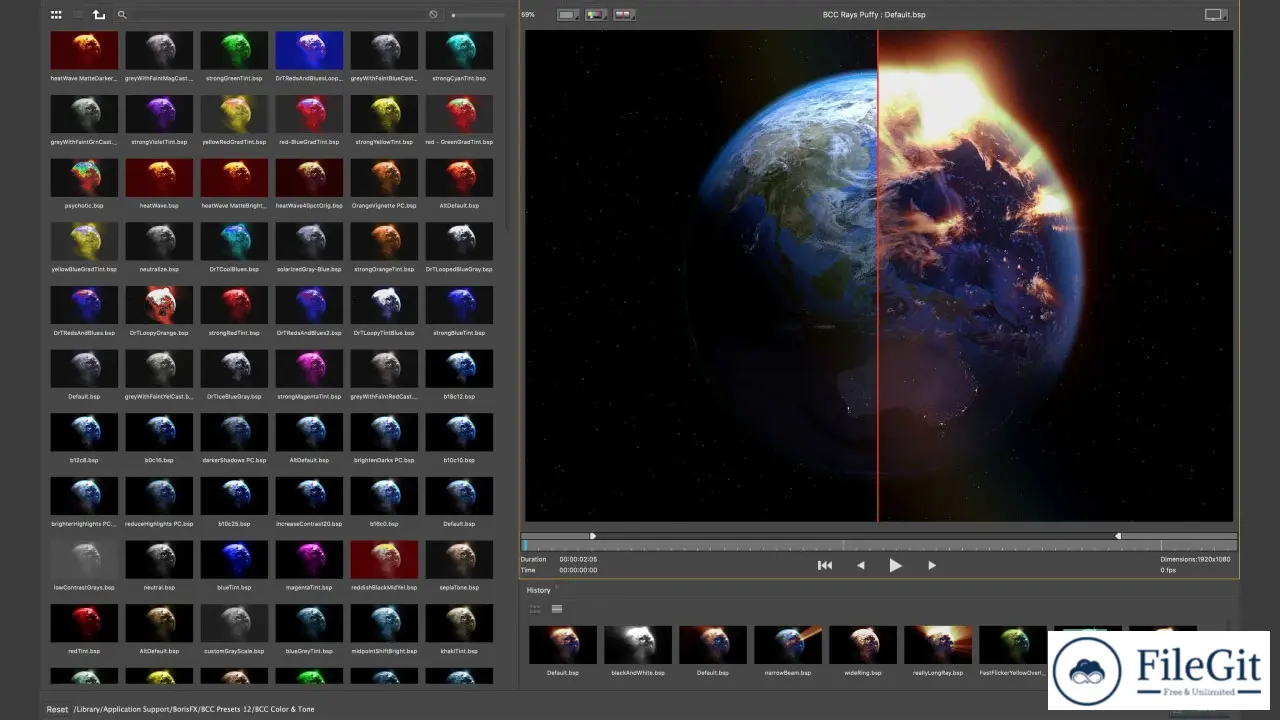1280x720 pixels.
Task: Select the strongMagentaTint.bsp preset thumbnail
Action: click(309, 369)
